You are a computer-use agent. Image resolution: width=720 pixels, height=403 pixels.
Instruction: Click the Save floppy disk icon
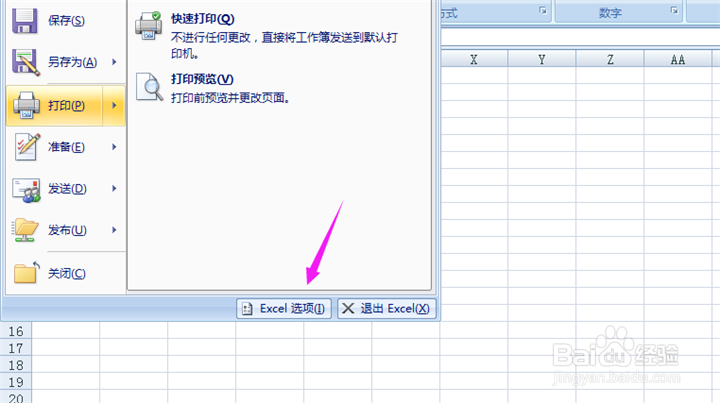pyautogui.click(x=25, y=20)
